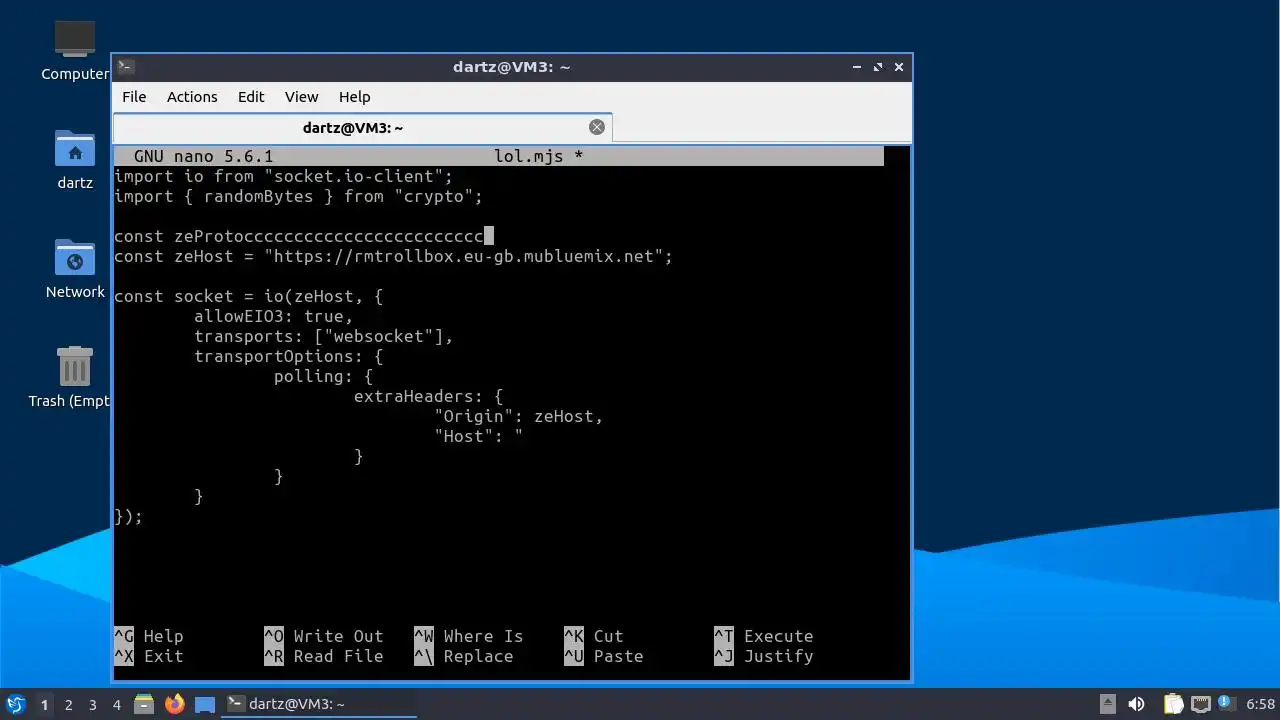Select the dartz@VM3: ~ terminal tab
The image size is (1280, 720).
coord(362,128)
